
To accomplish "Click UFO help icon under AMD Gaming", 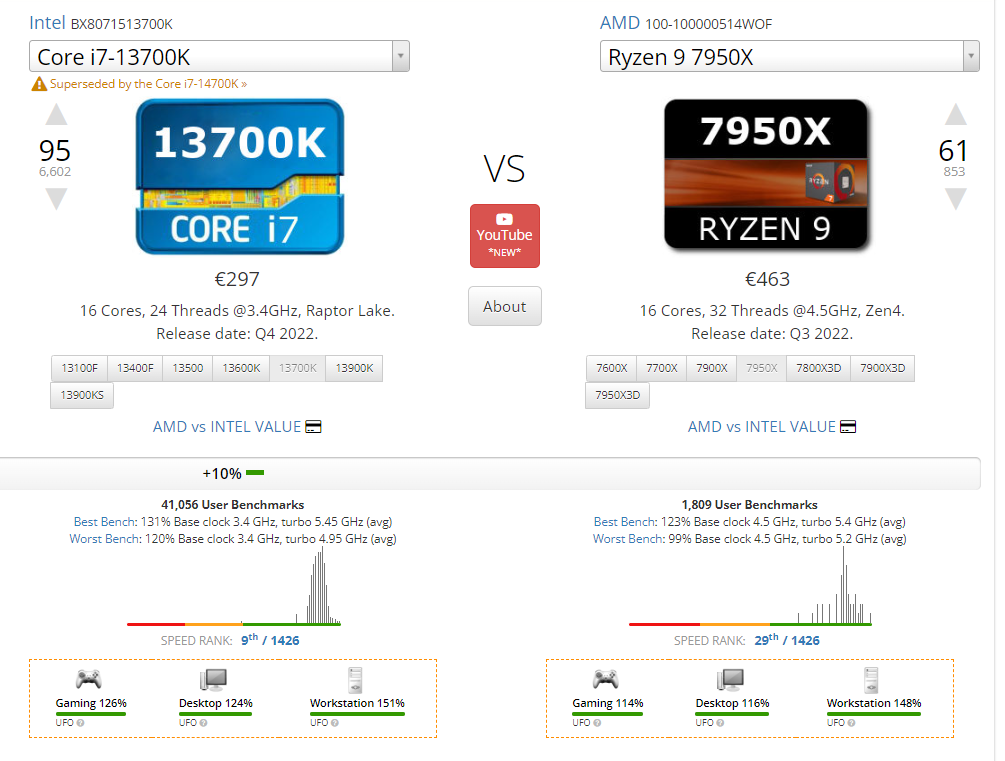I will point(597,723).
